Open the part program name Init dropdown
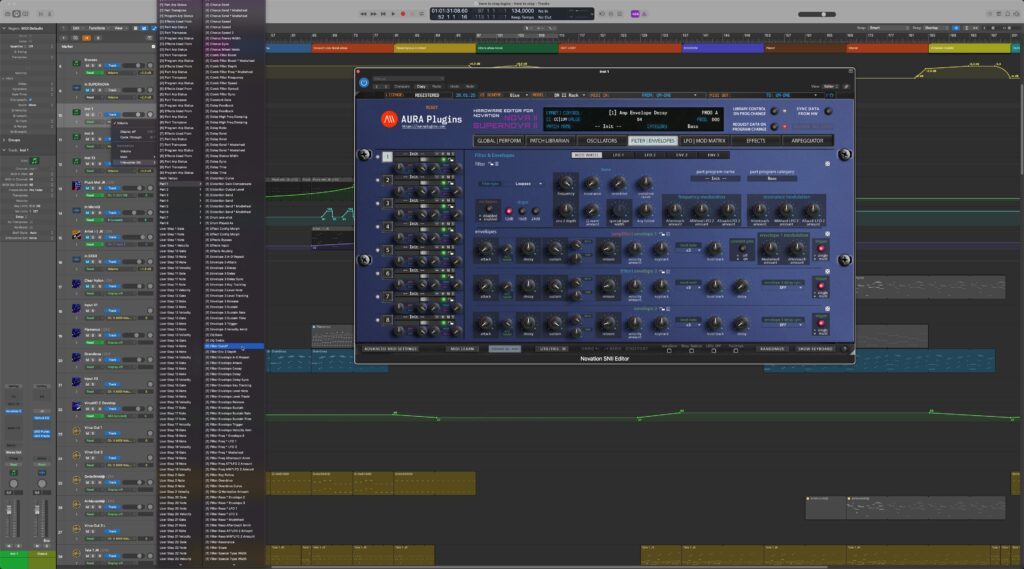The width and height of the screenshot is (1024, 569). (716, 178)
